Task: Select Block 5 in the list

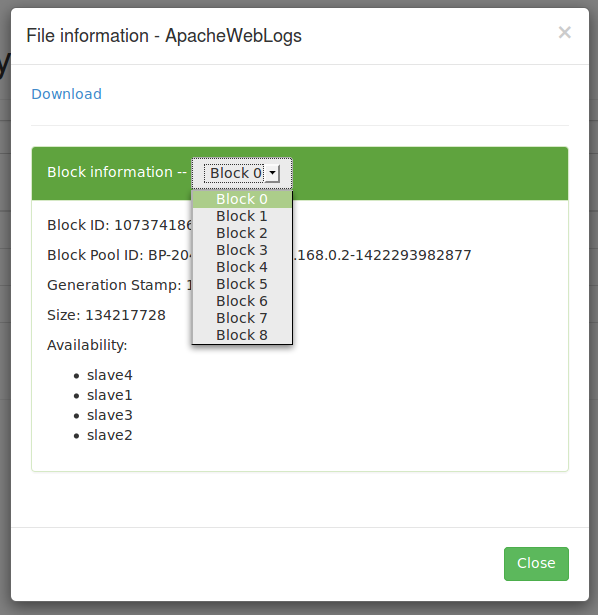Action: click(x=242, y=284)
